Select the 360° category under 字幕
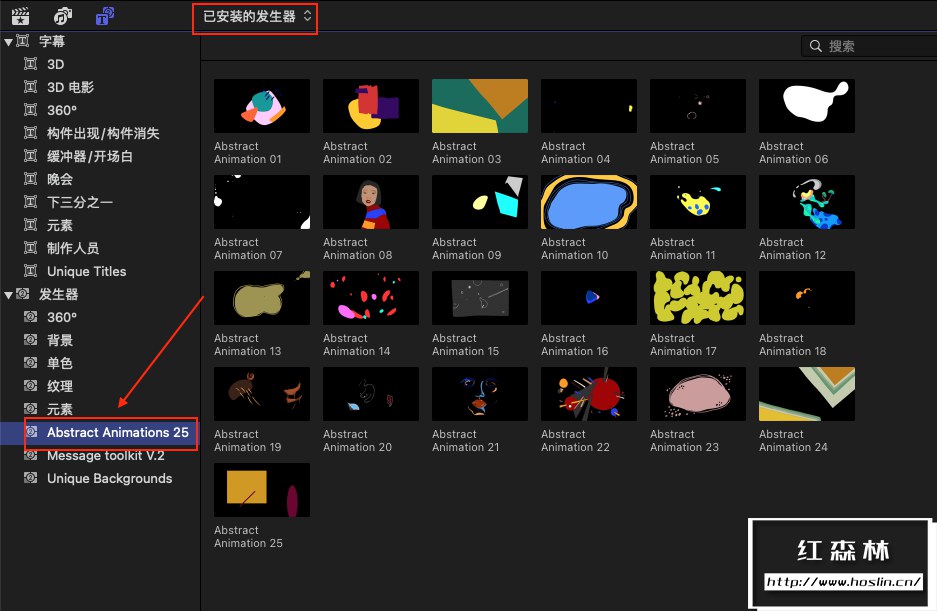The image size is (937, 611). (100, 110)
